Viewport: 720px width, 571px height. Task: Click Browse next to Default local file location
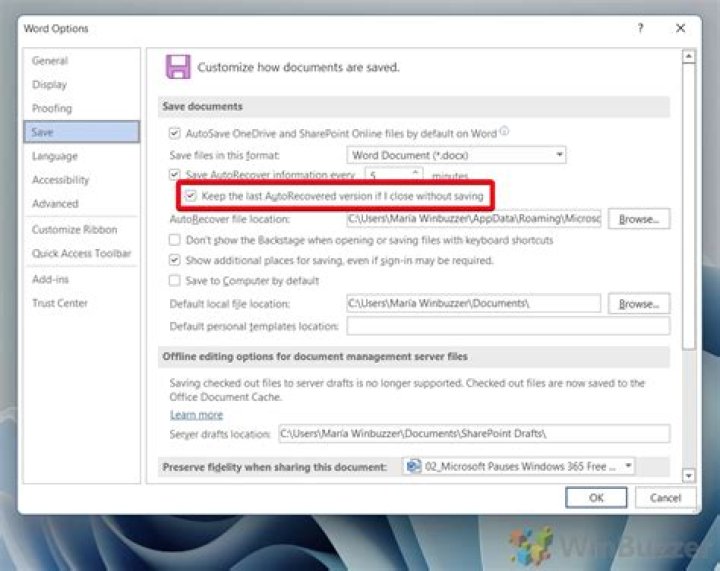click(x=639, y=304)
